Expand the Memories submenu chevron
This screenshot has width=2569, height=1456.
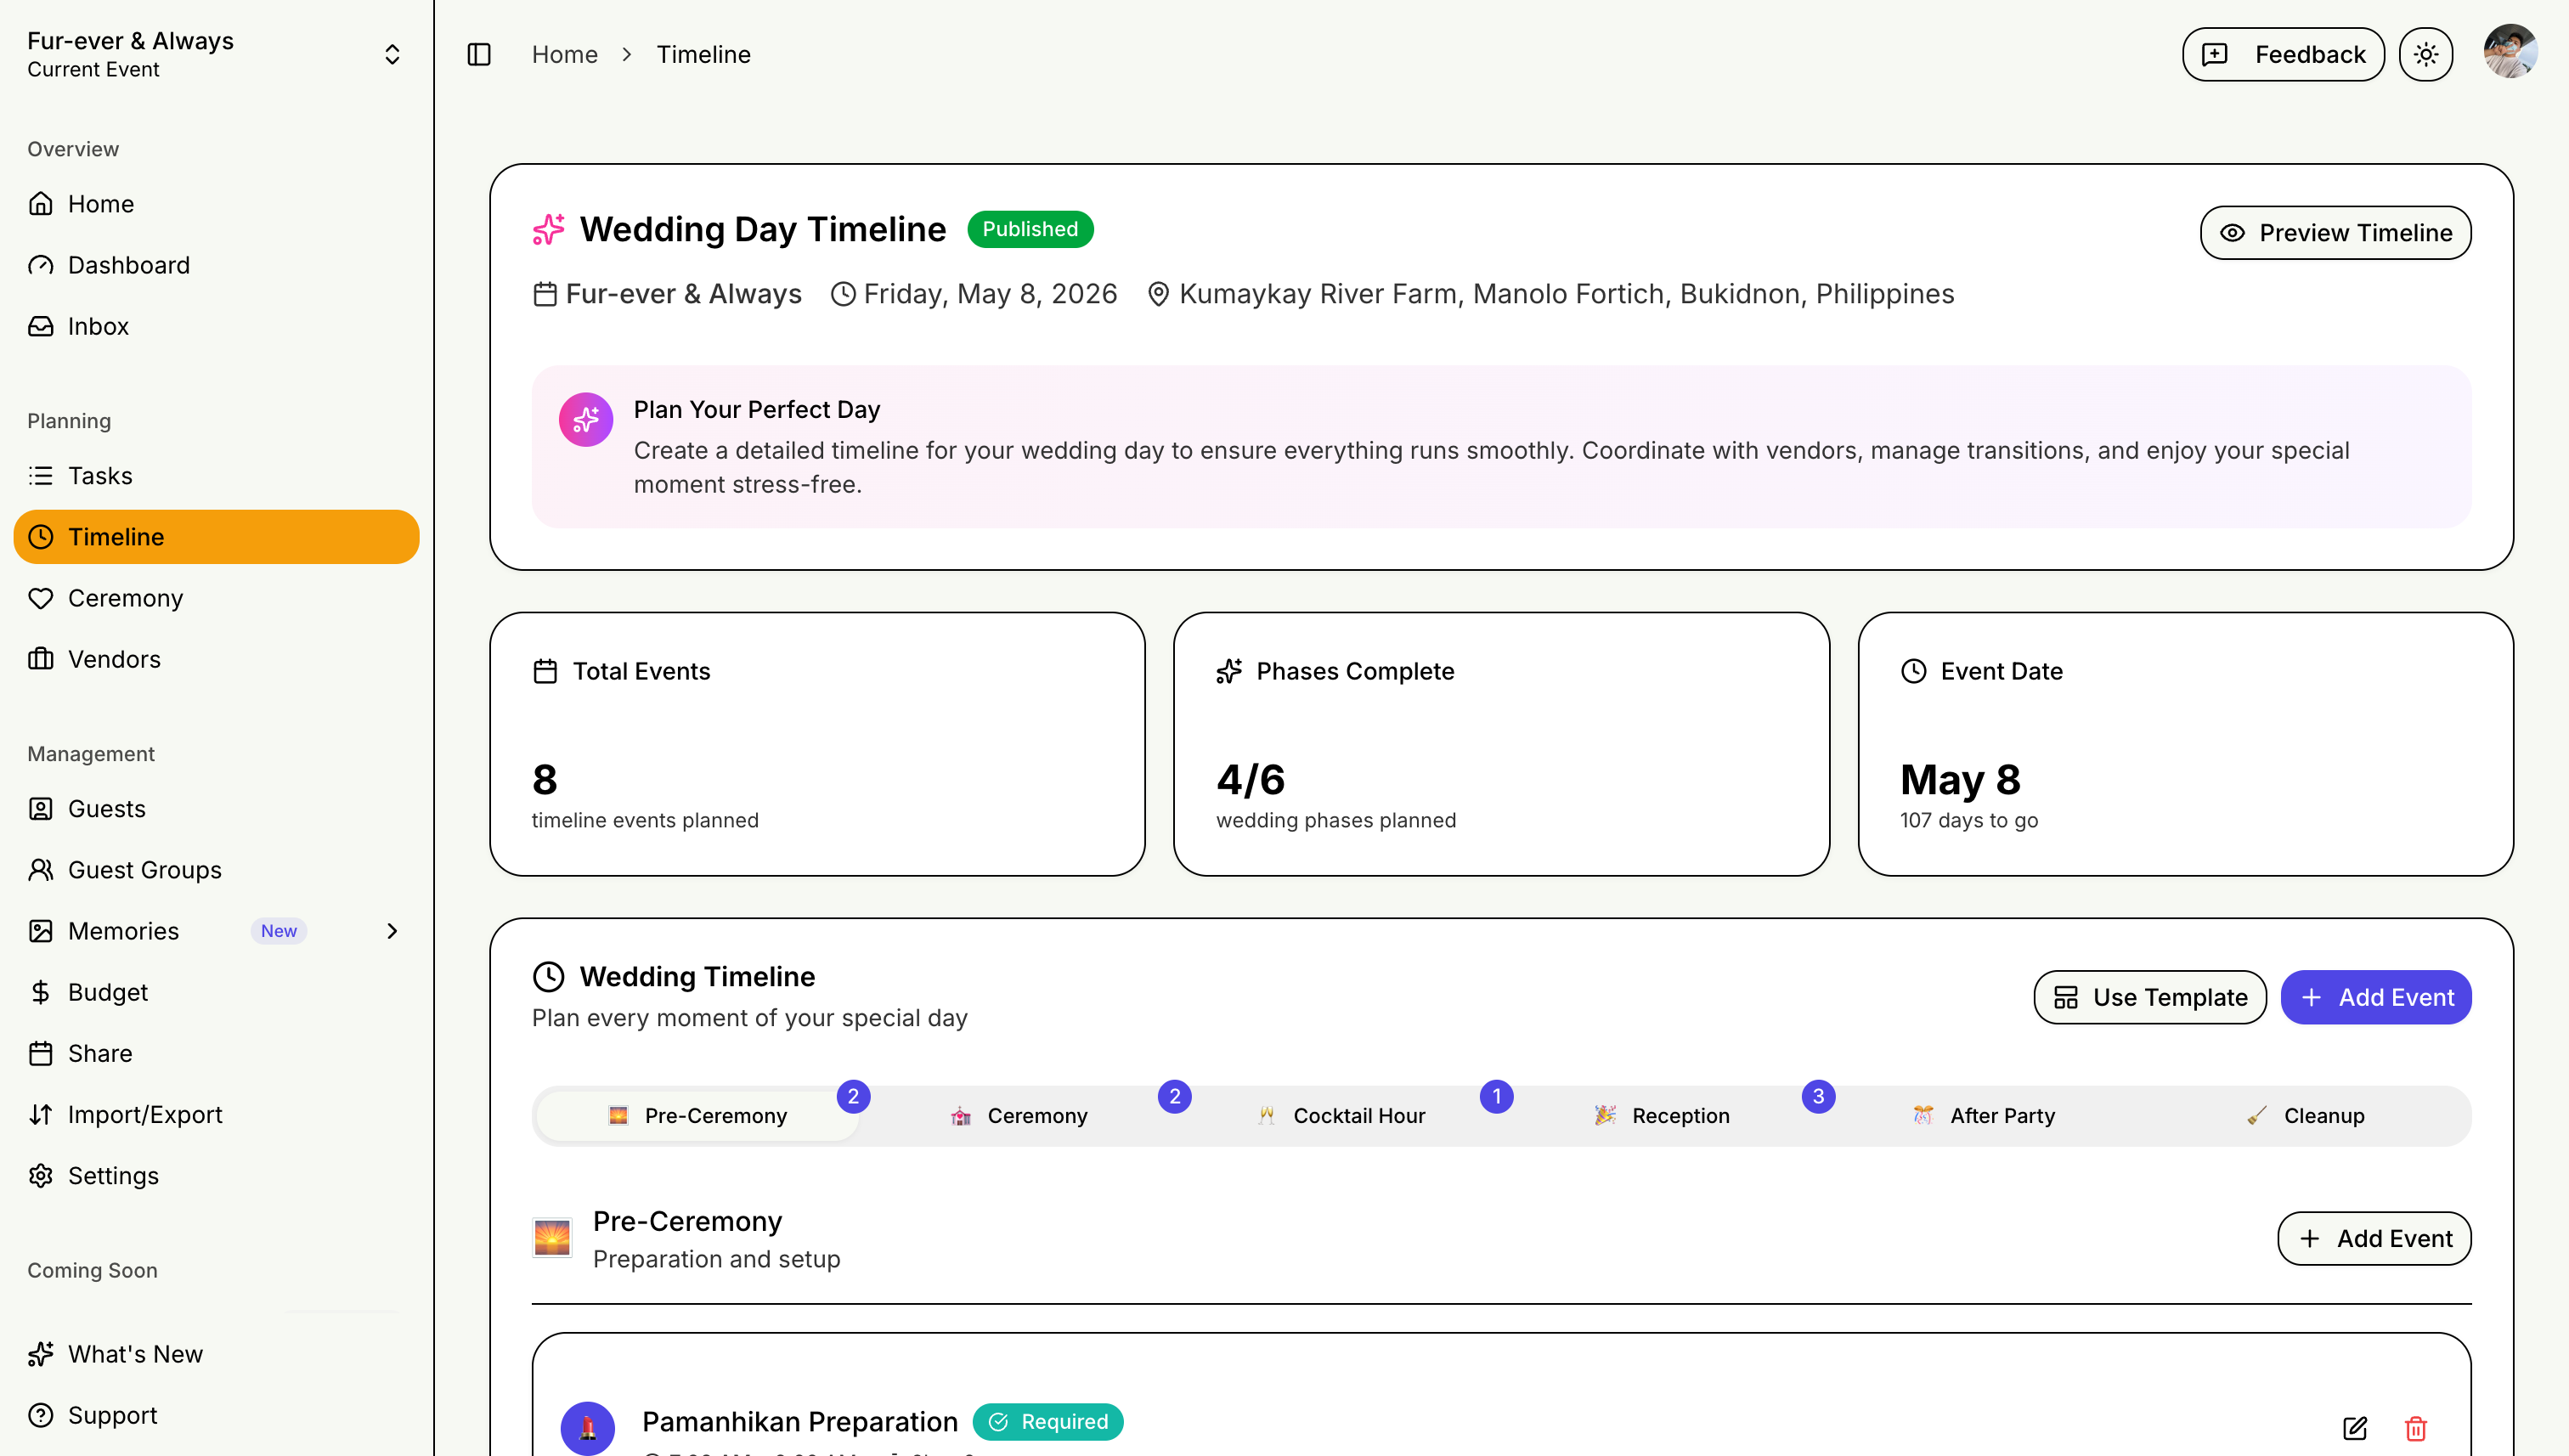(392, 931)
